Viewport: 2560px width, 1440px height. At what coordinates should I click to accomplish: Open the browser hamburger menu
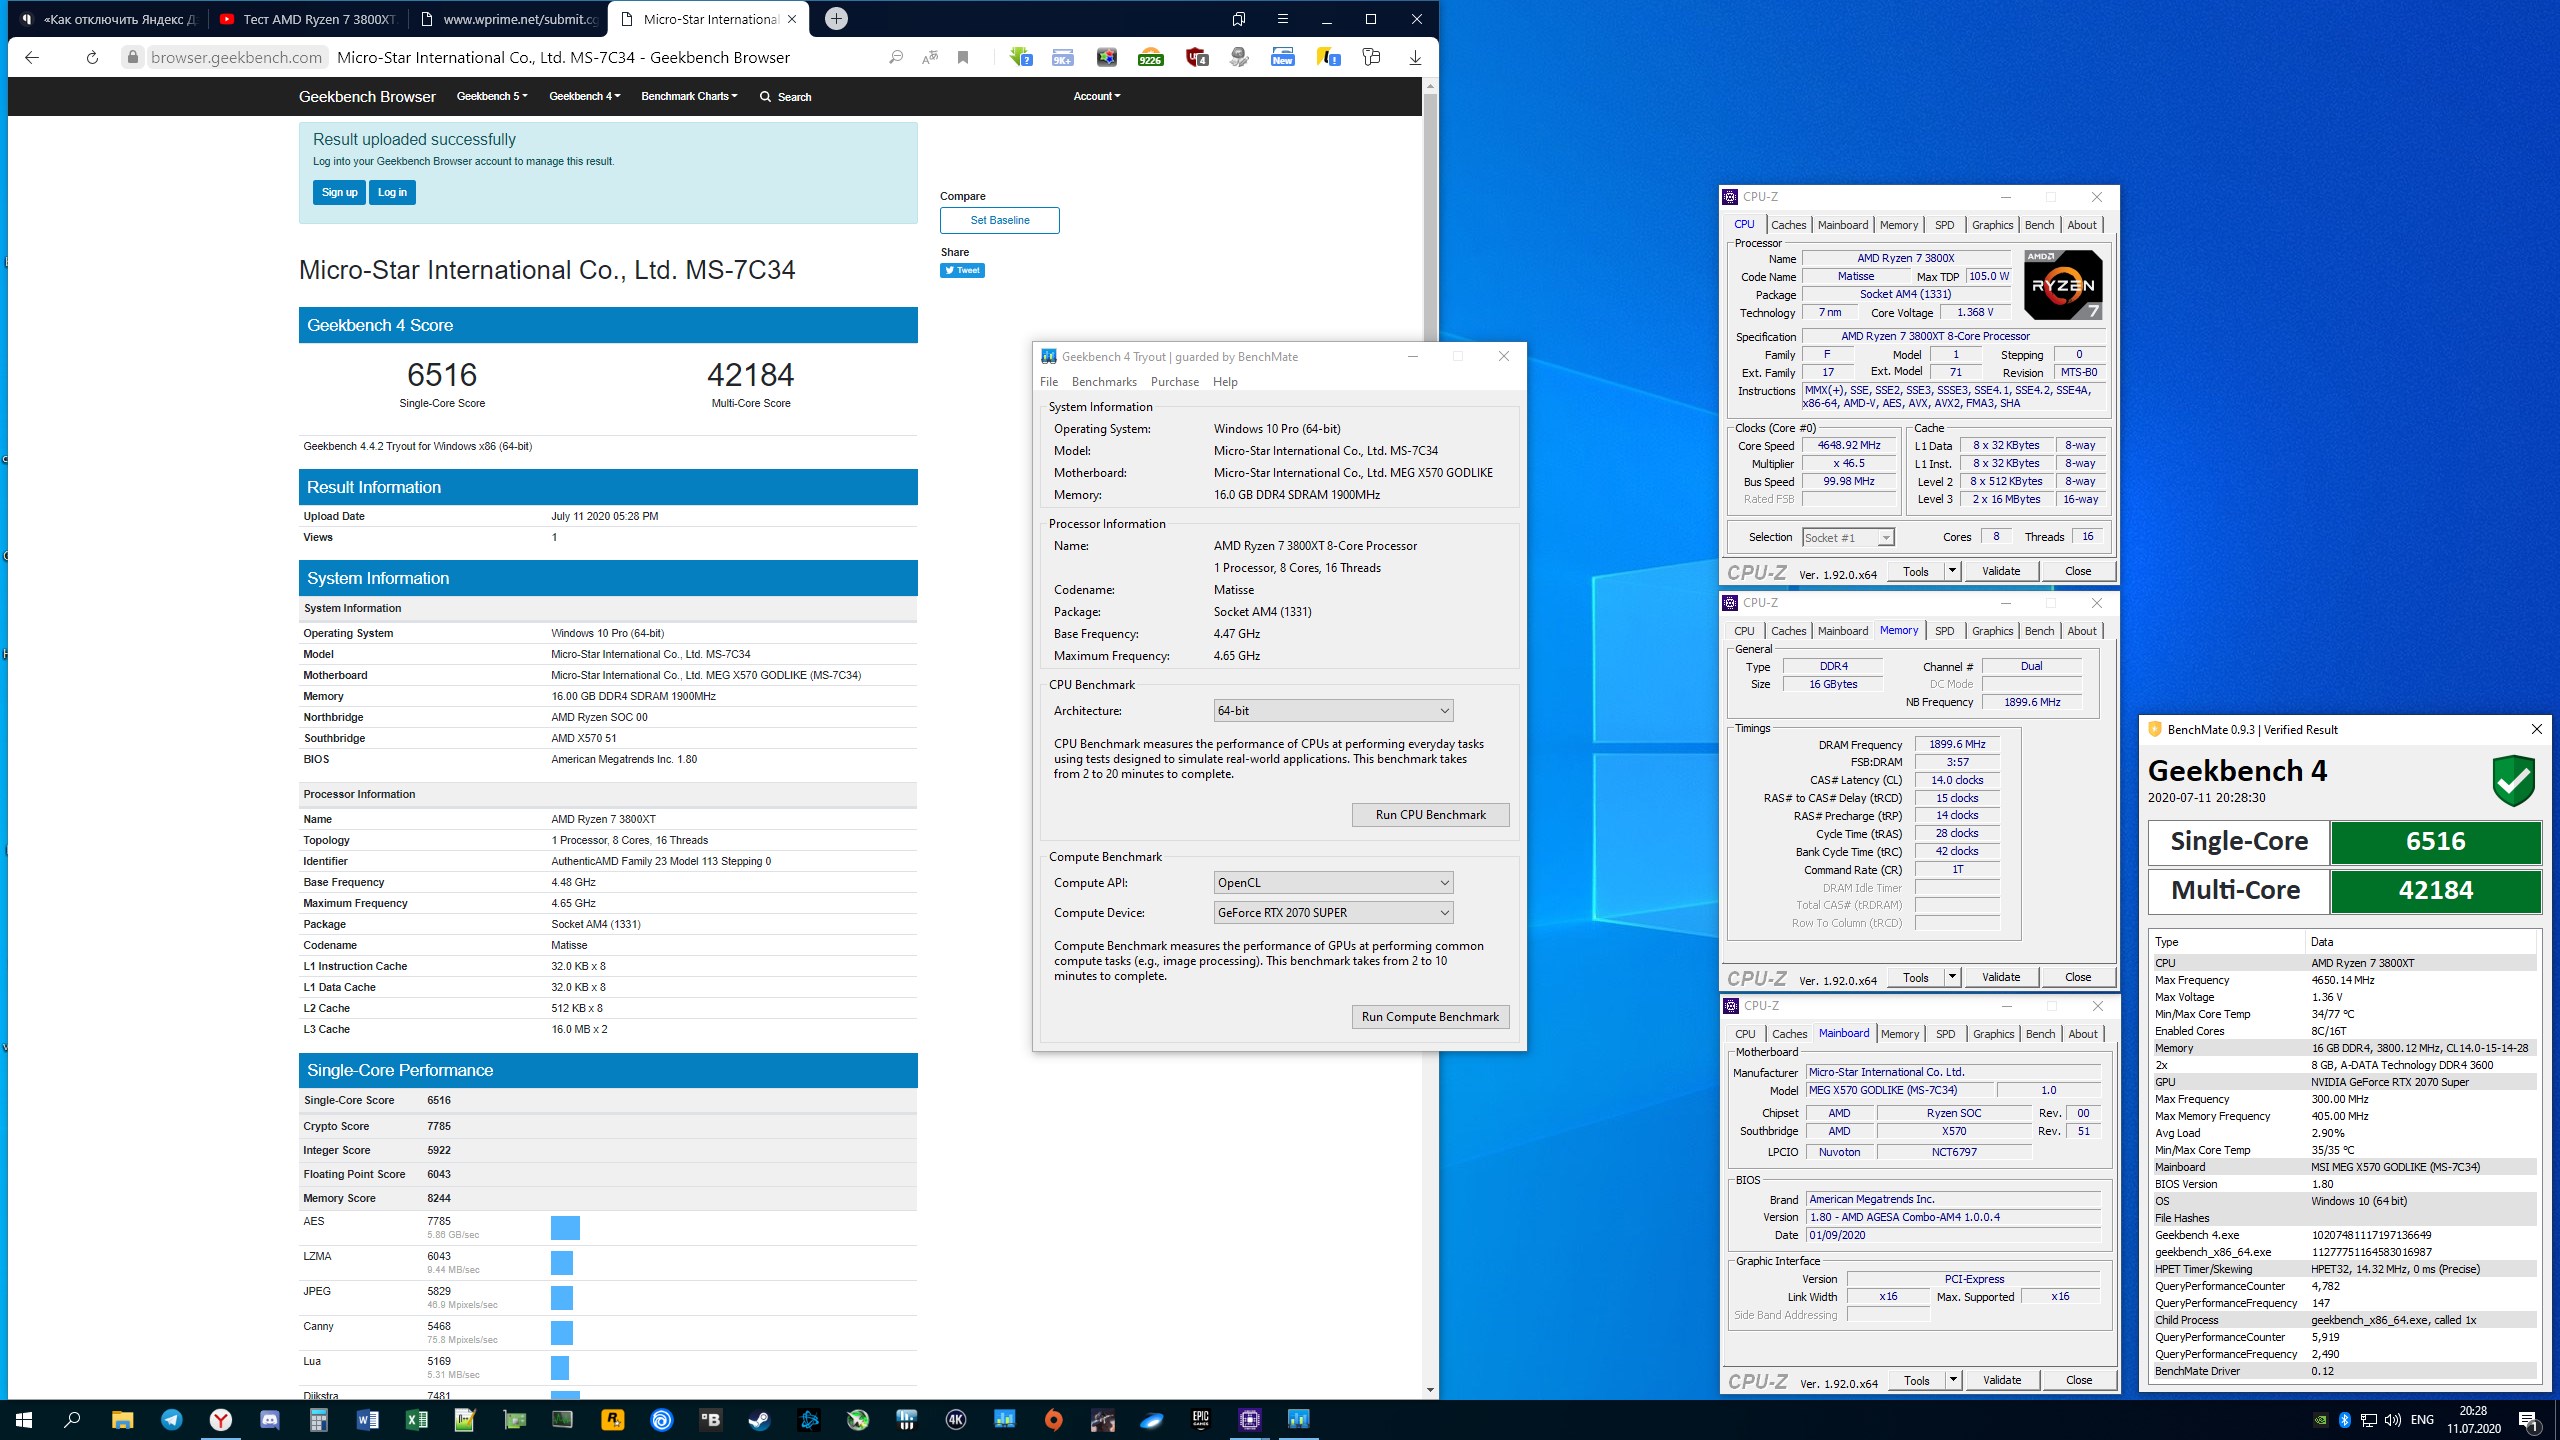[1283, 19]
